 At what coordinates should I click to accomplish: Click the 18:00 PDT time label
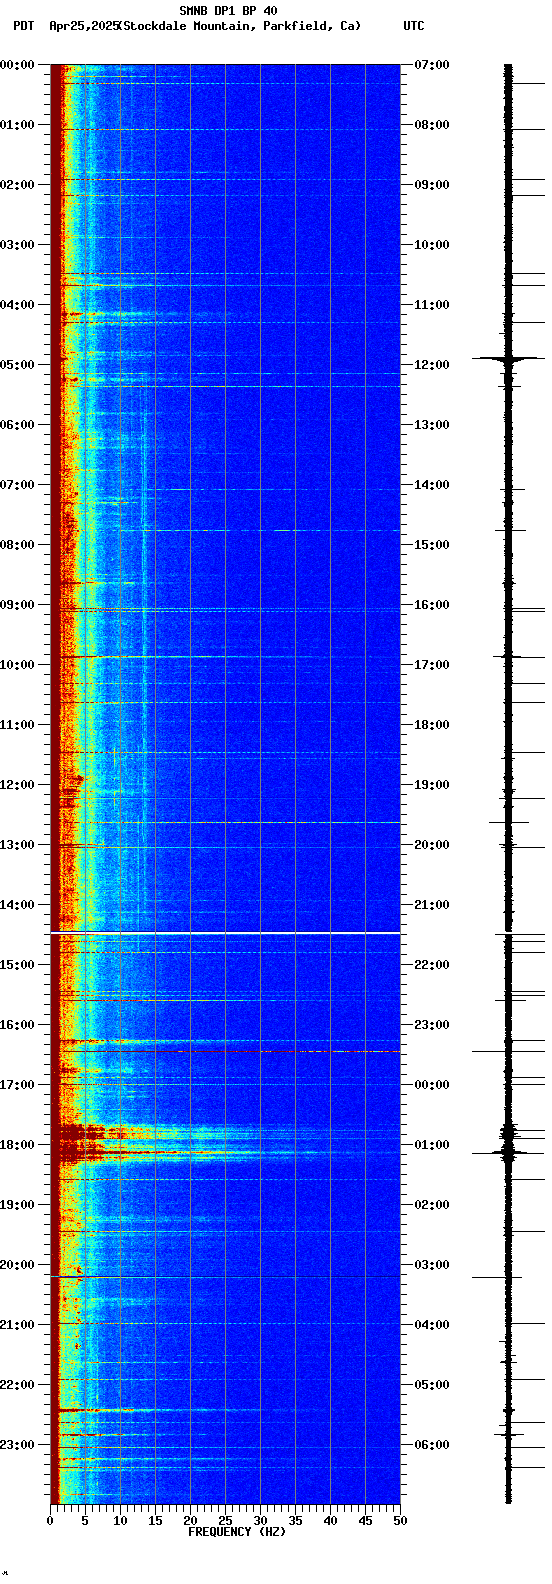tap(17, 1145)
